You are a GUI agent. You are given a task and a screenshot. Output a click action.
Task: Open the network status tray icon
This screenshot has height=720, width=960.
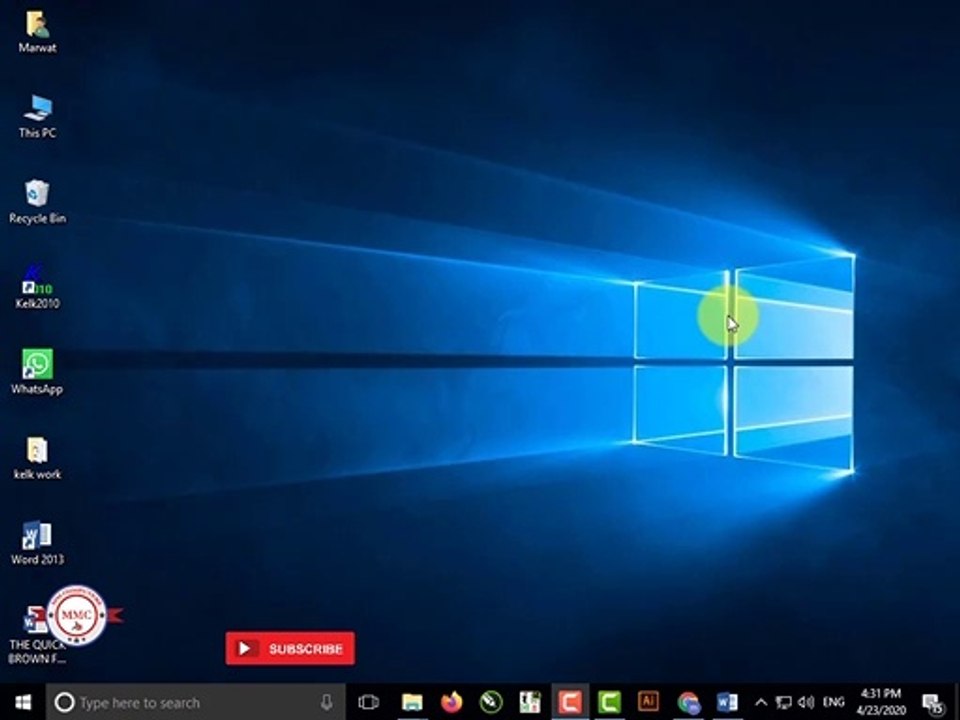coord(783,702)
